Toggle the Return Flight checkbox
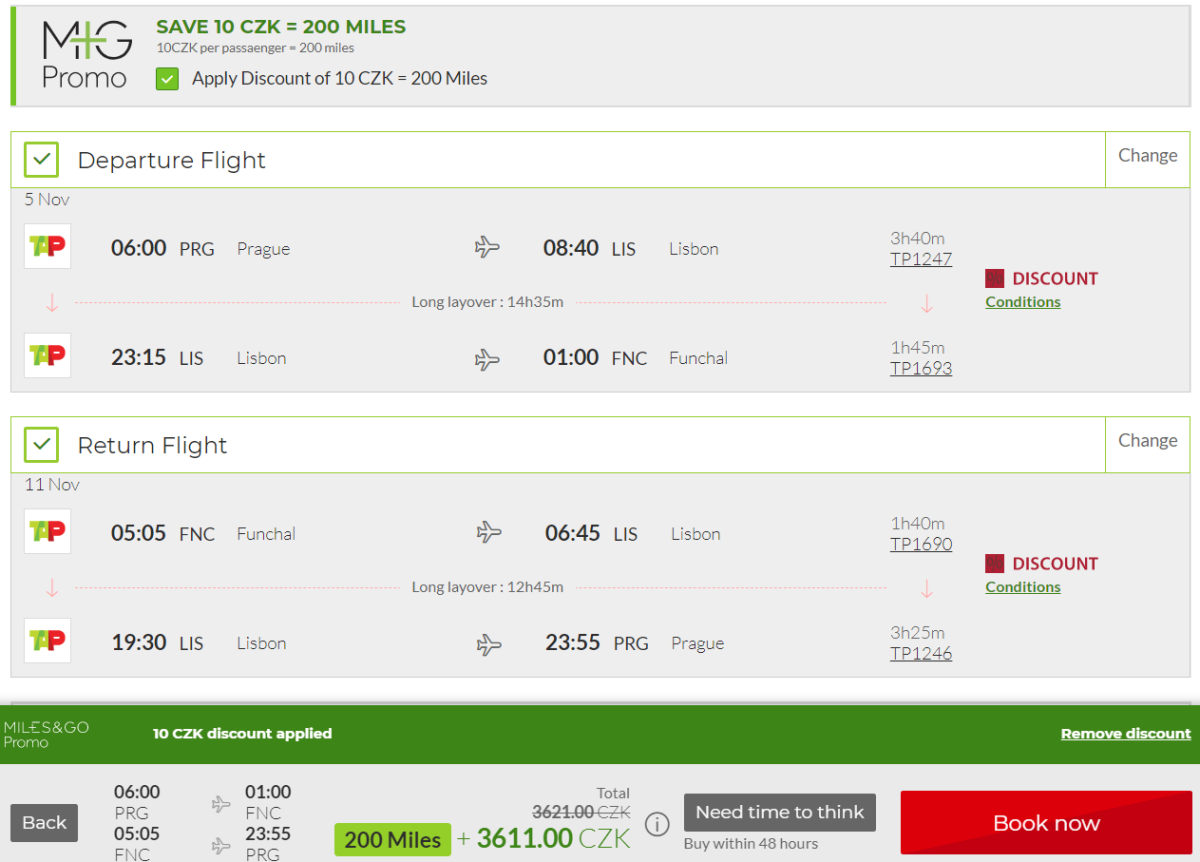 point(42,445)
